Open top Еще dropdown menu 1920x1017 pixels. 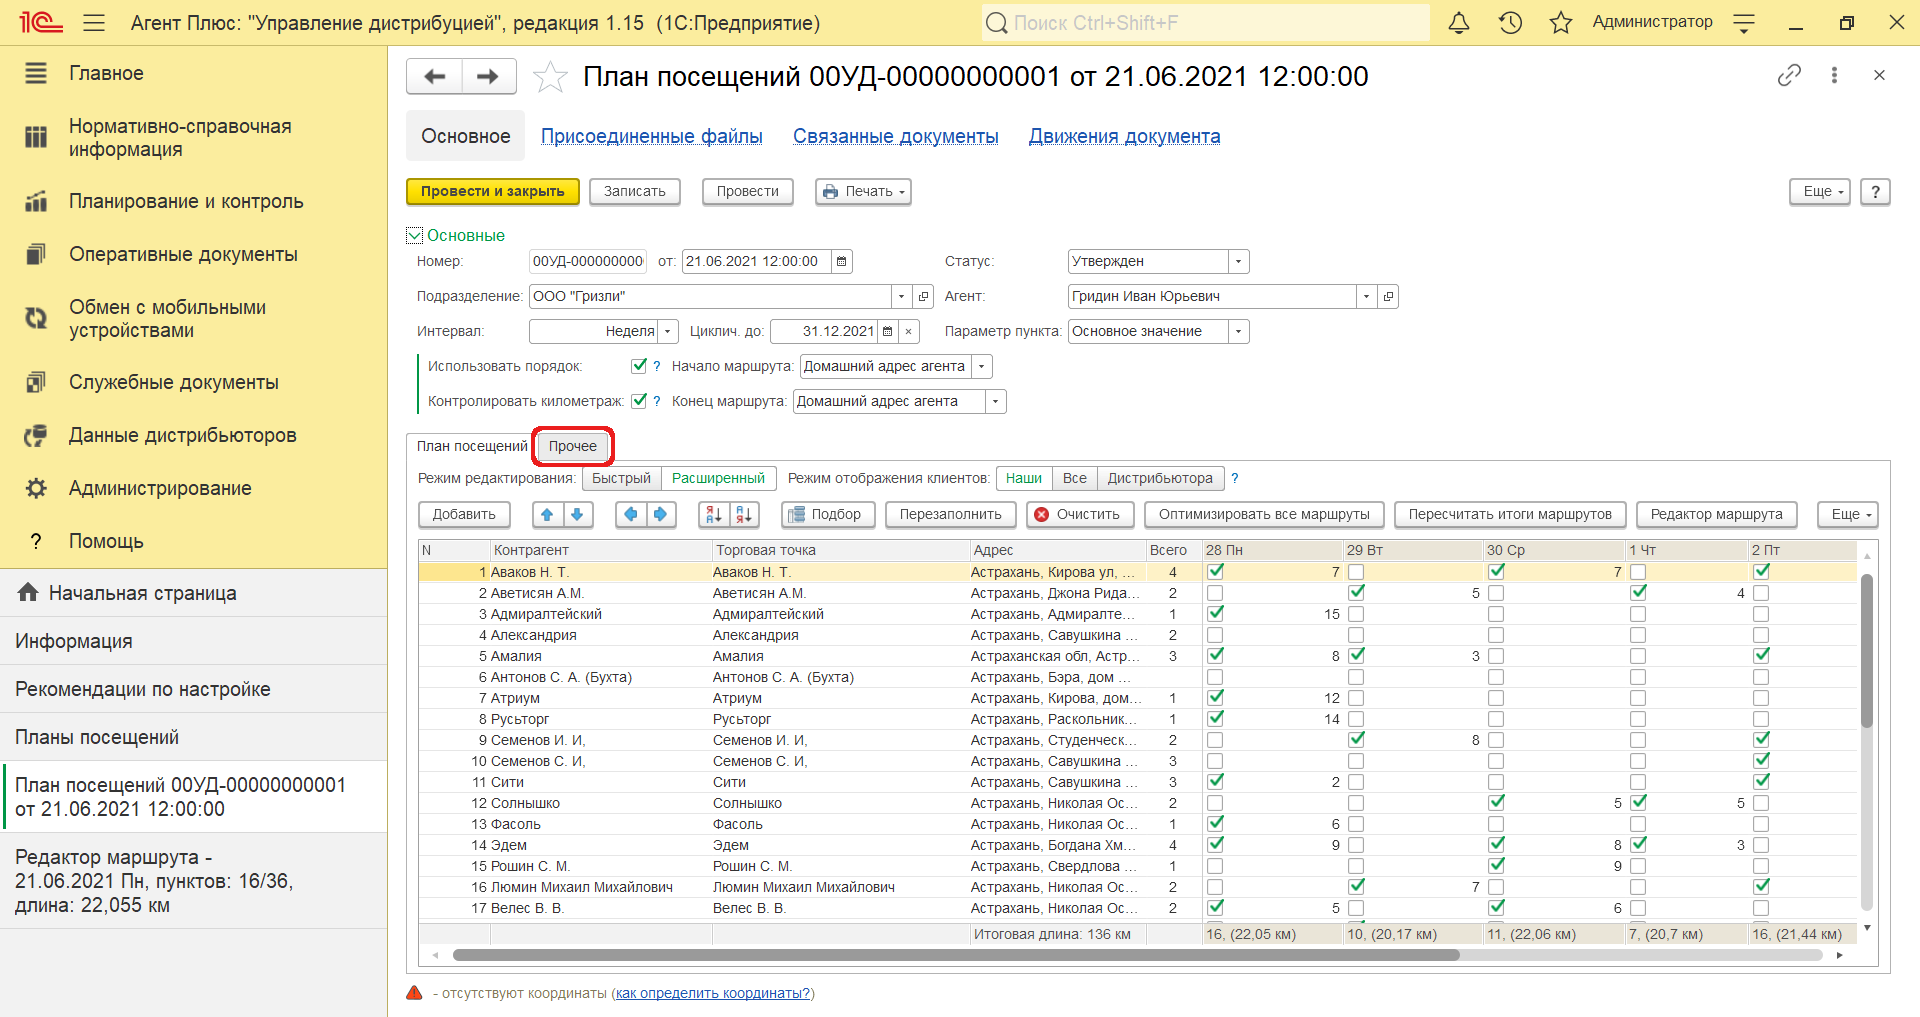click(x=1820, y=191)
